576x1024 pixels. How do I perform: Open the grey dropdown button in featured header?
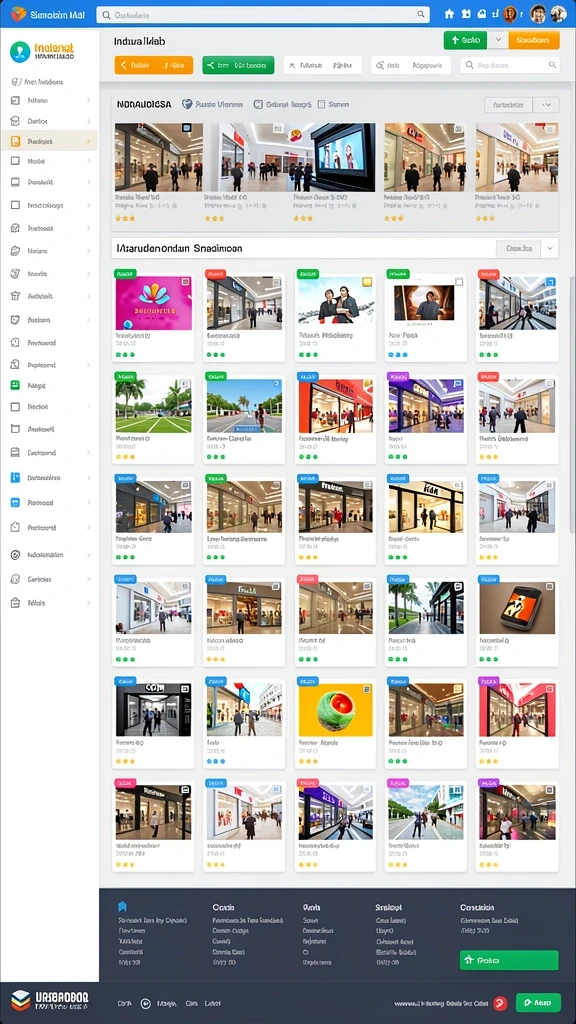click(x=508, y=104)
